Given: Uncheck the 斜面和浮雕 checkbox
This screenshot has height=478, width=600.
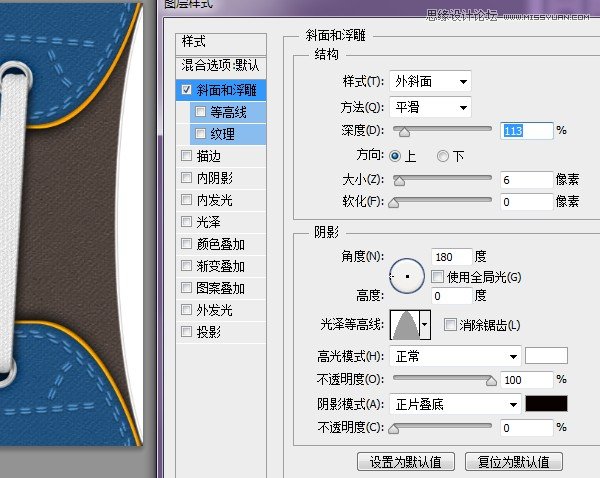Looking at the screenshot, I should pyautogui.click(x=186, y=90).
